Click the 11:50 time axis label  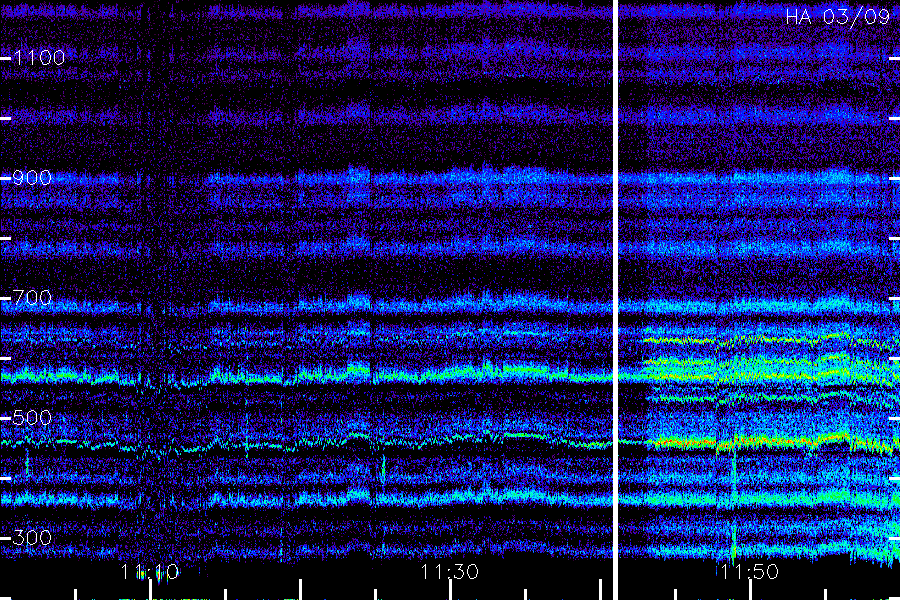[750, 572]
